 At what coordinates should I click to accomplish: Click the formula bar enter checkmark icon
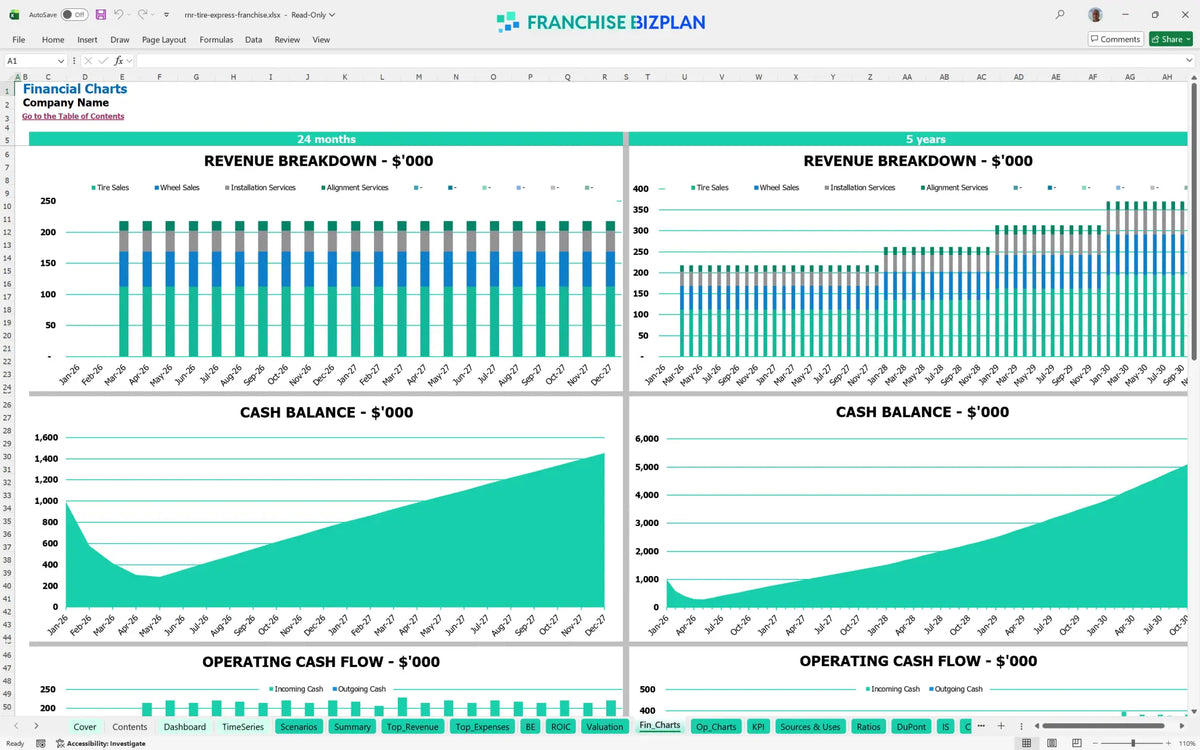click(x=105, y=61)
